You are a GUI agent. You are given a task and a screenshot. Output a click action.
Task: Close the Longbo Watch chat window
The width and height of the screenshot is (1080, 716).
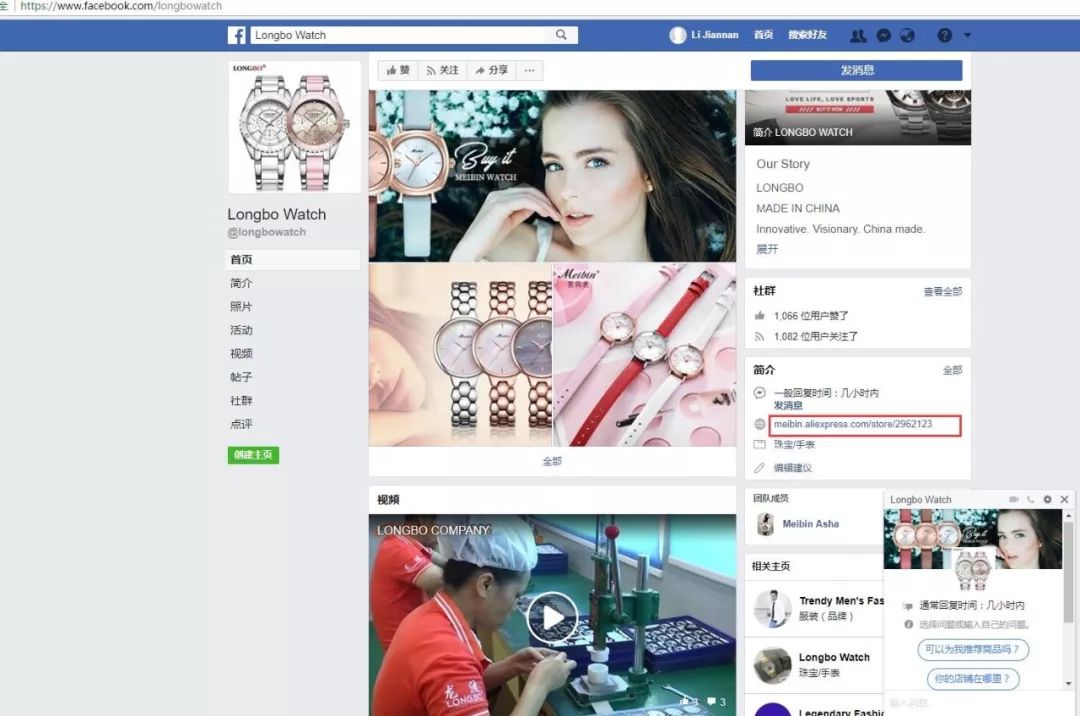tap(1064, 499)
